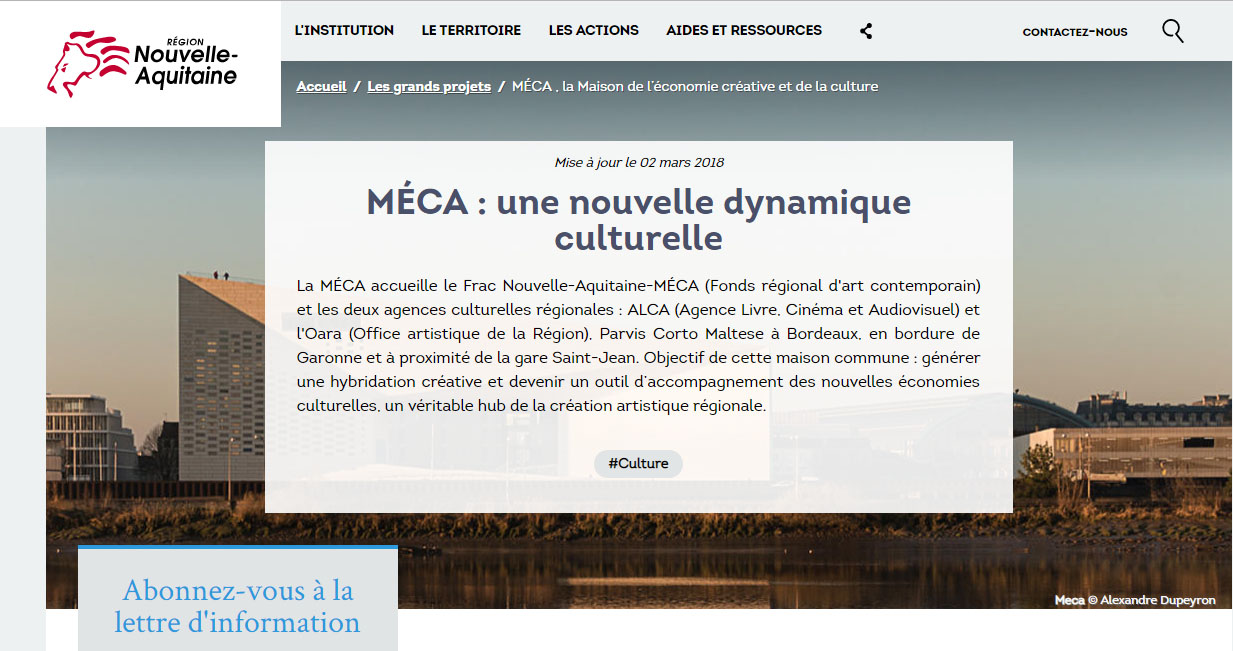Viewport: 1233px width, 651px height.
Task: Select the #Culture tag button
Action: [638, 464]
